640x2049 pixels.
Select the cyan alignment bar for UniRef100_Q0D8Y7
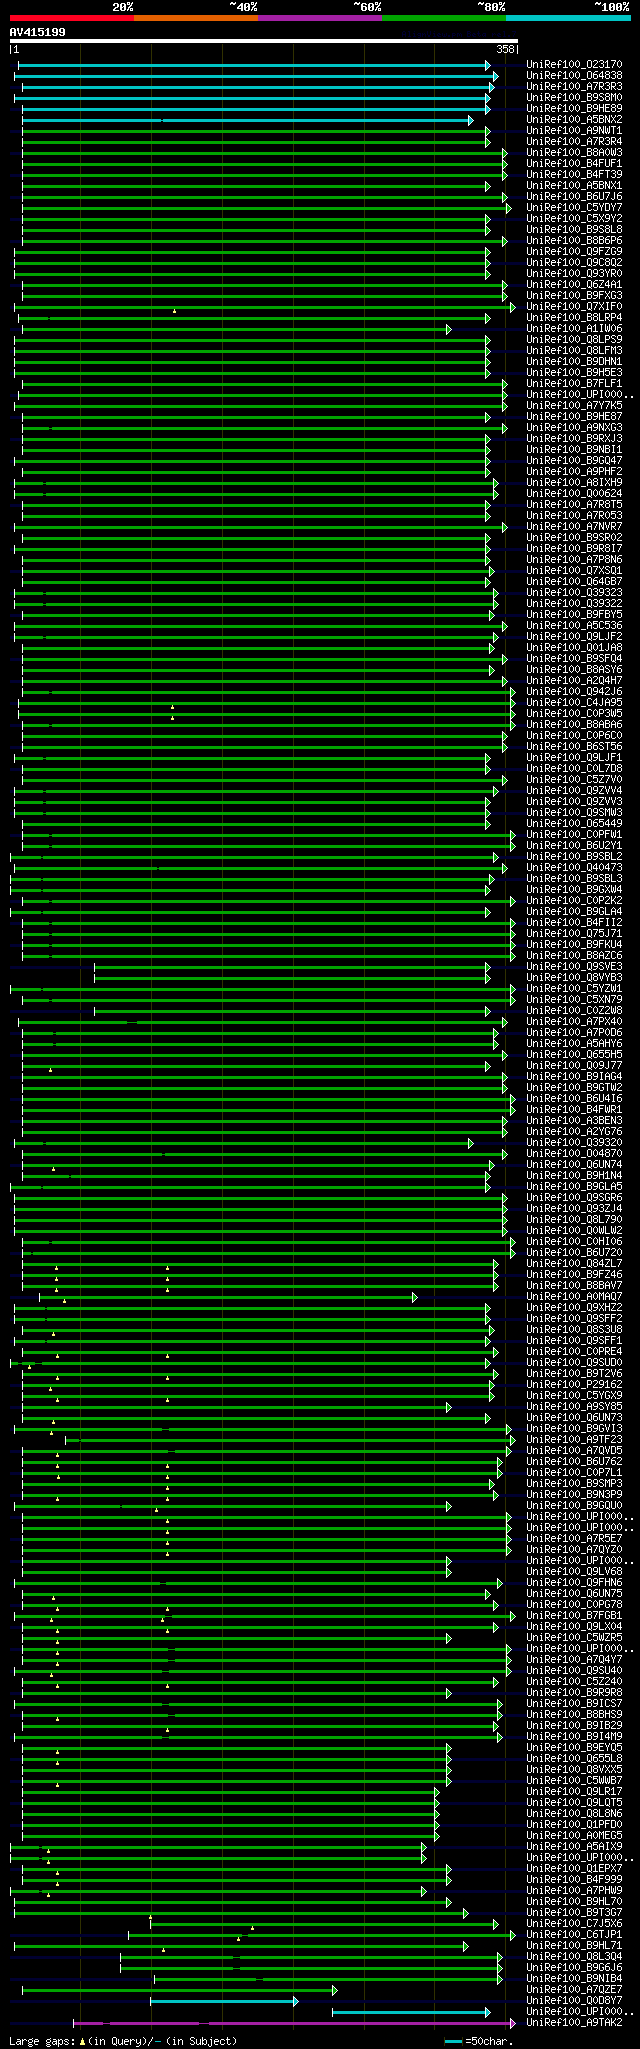coord(224,2001)
